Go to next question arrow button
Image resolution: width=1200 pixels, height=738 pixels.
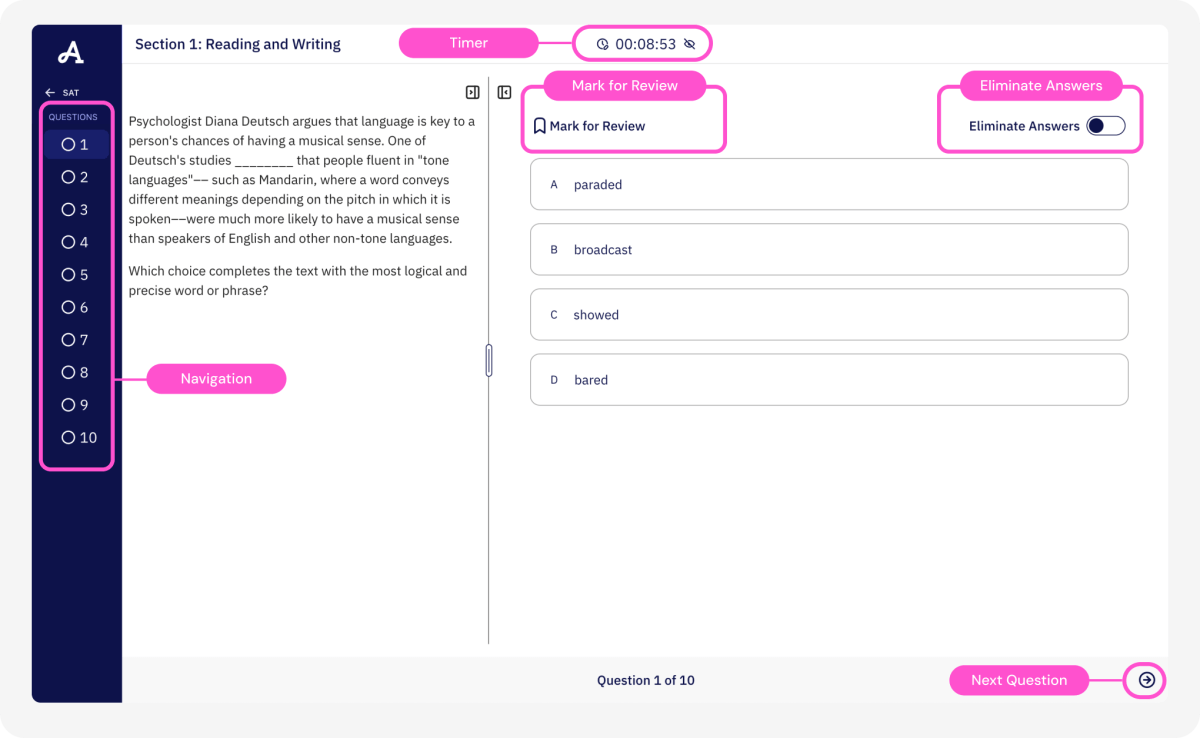click(1147, 680)
